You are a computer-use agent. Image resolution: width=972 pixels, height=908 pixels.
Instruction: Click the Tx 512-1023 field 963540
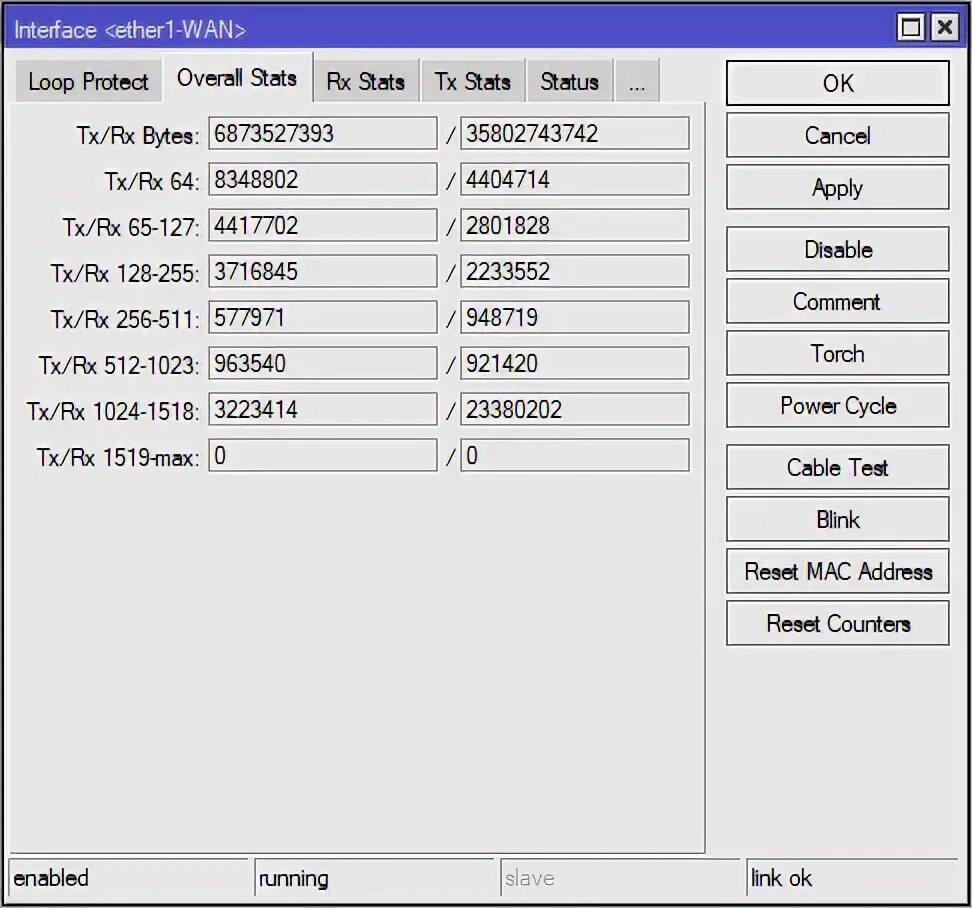pyautogui.click(x=323, y=363)
